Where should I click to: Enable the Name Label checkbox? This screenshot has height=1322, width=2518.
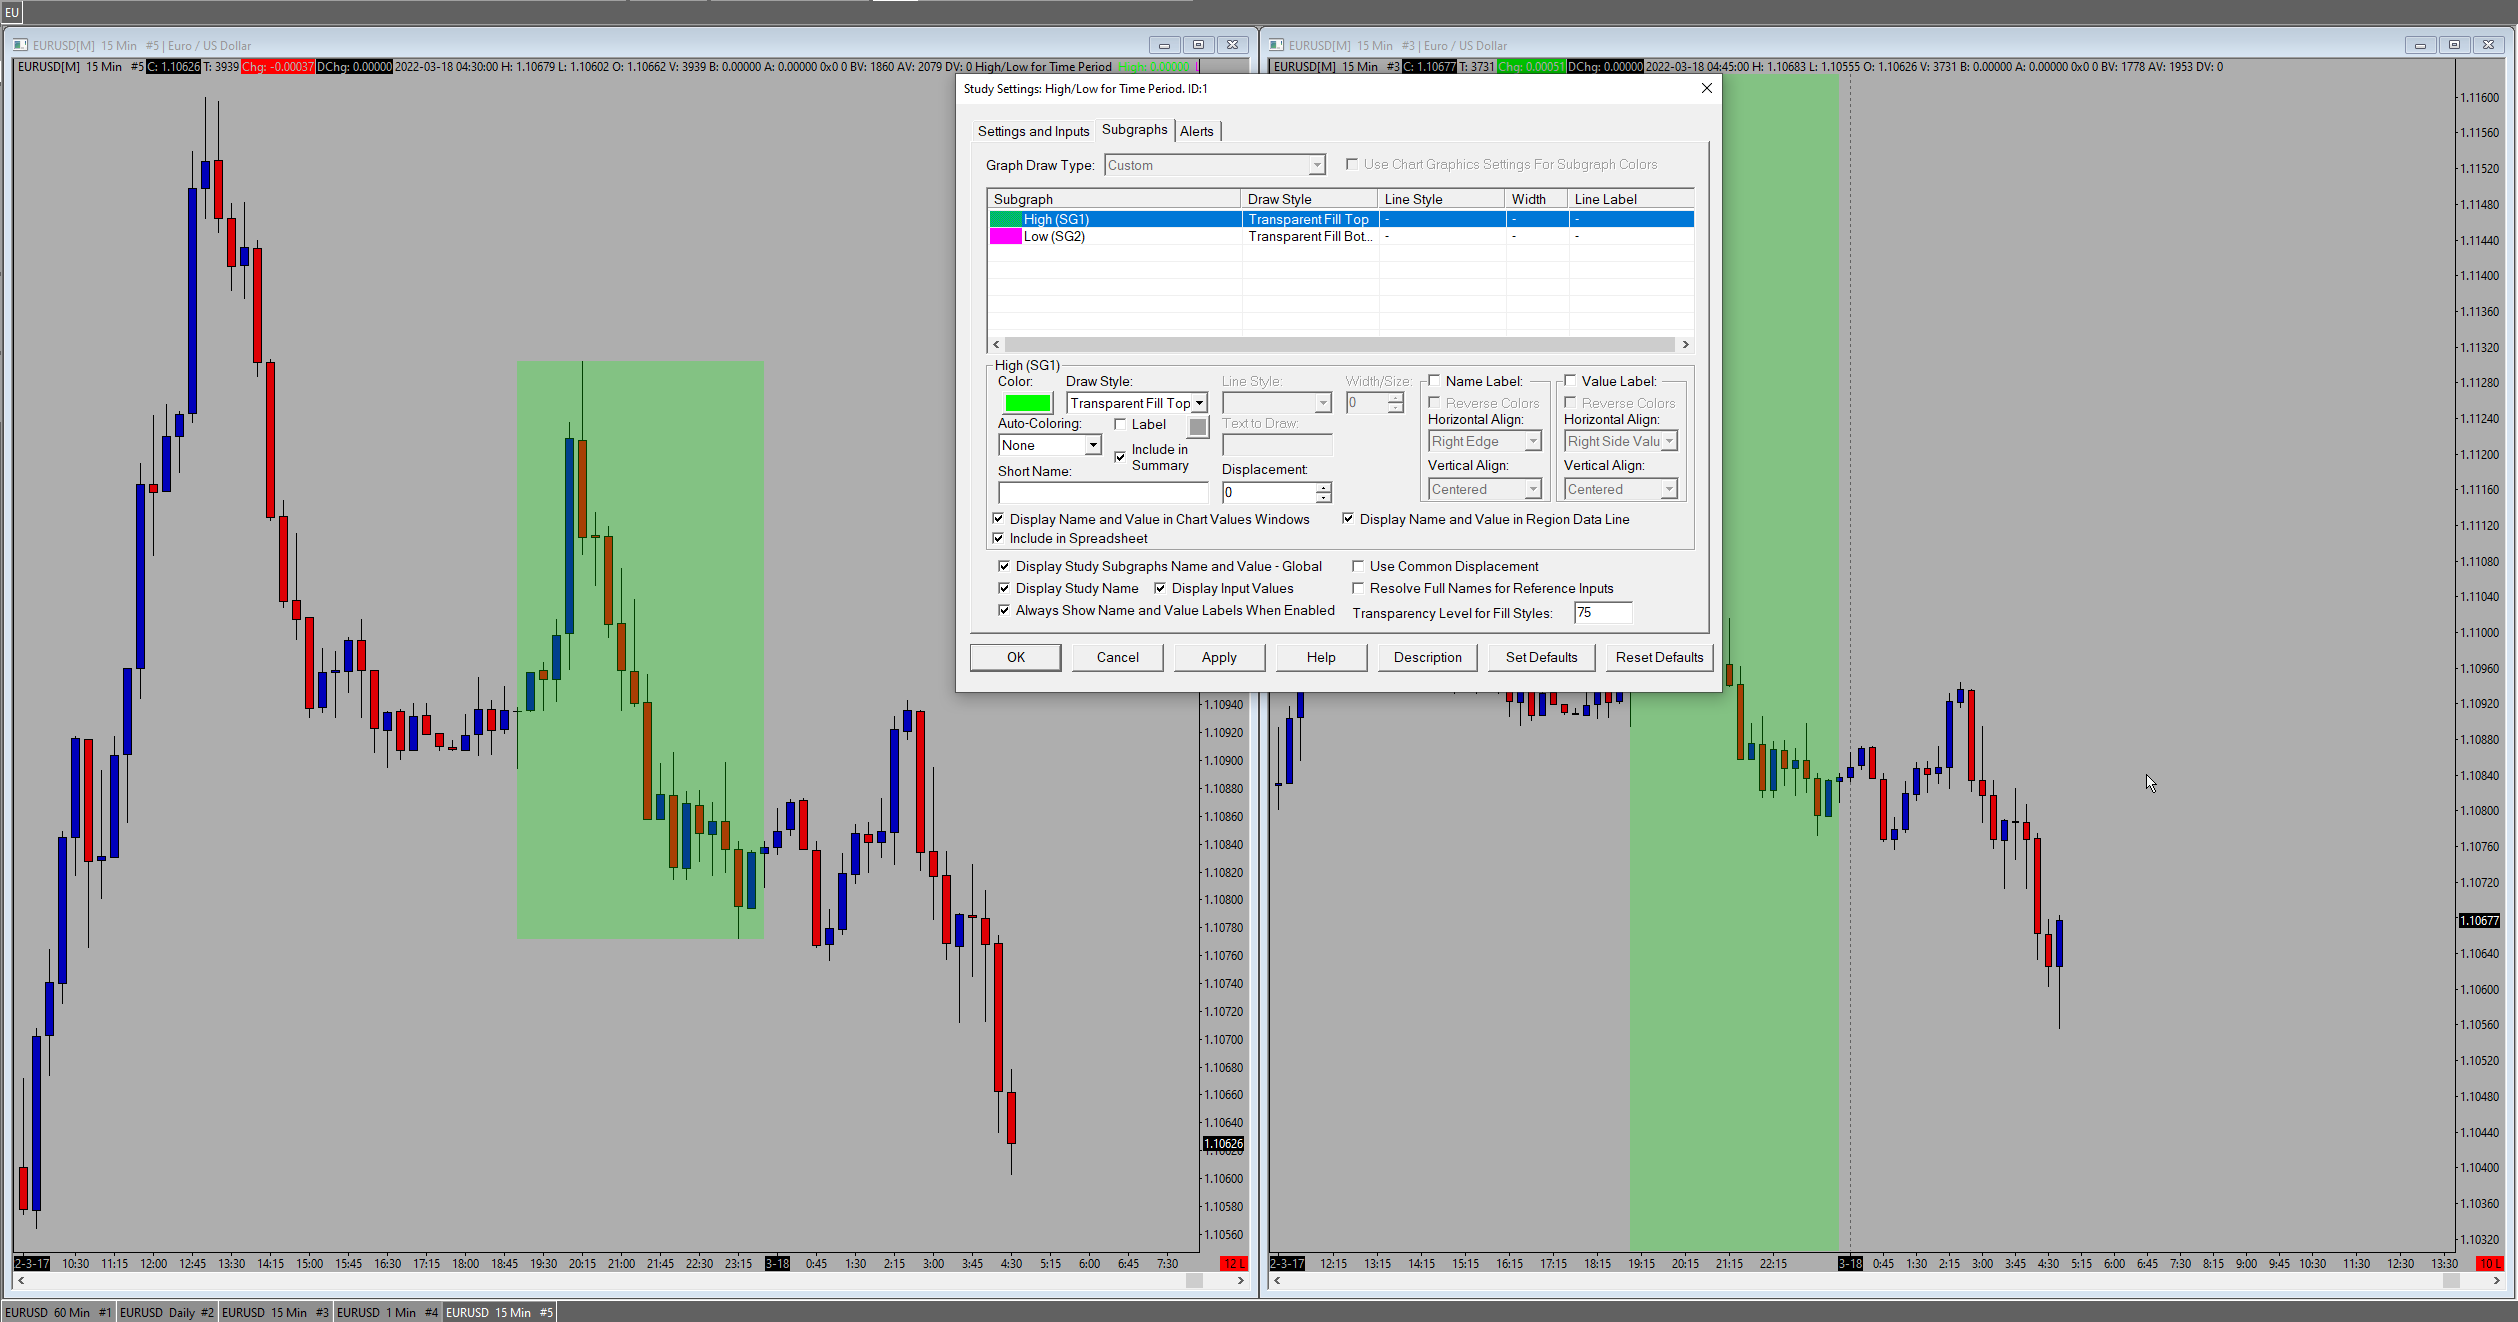1434,381
